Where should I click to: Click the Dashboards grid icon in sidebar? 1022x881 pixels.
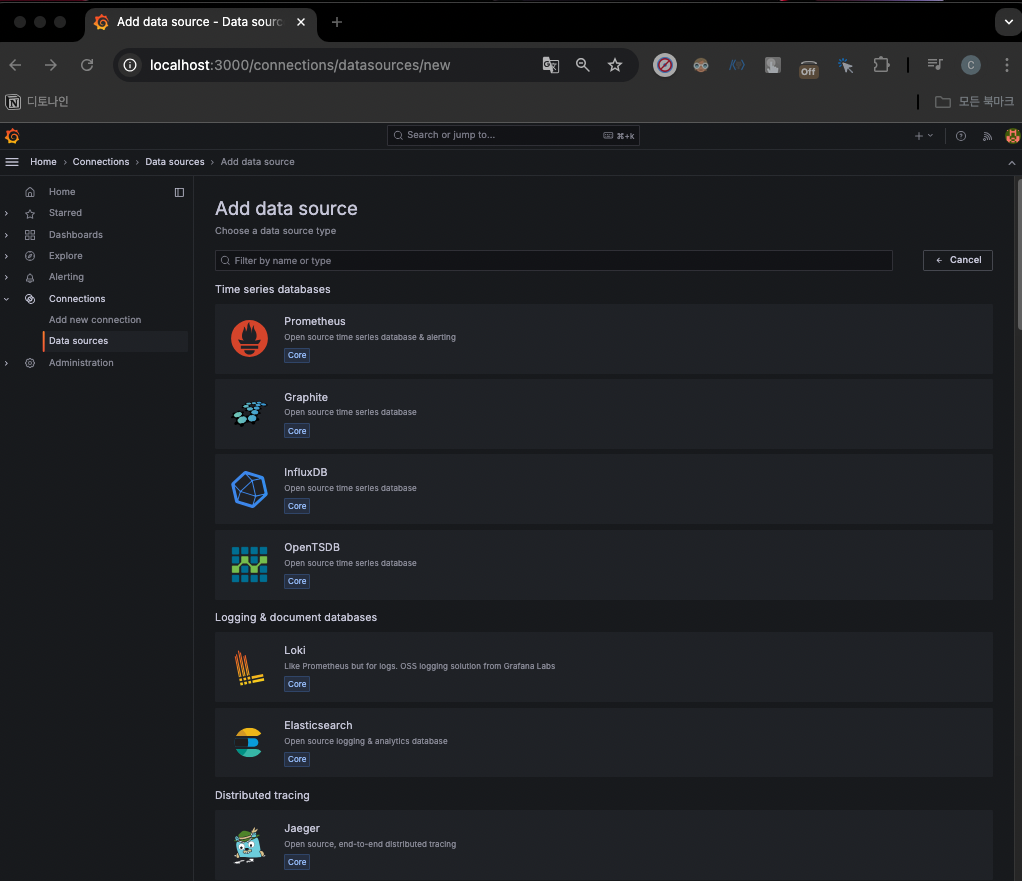pos(30,235)
